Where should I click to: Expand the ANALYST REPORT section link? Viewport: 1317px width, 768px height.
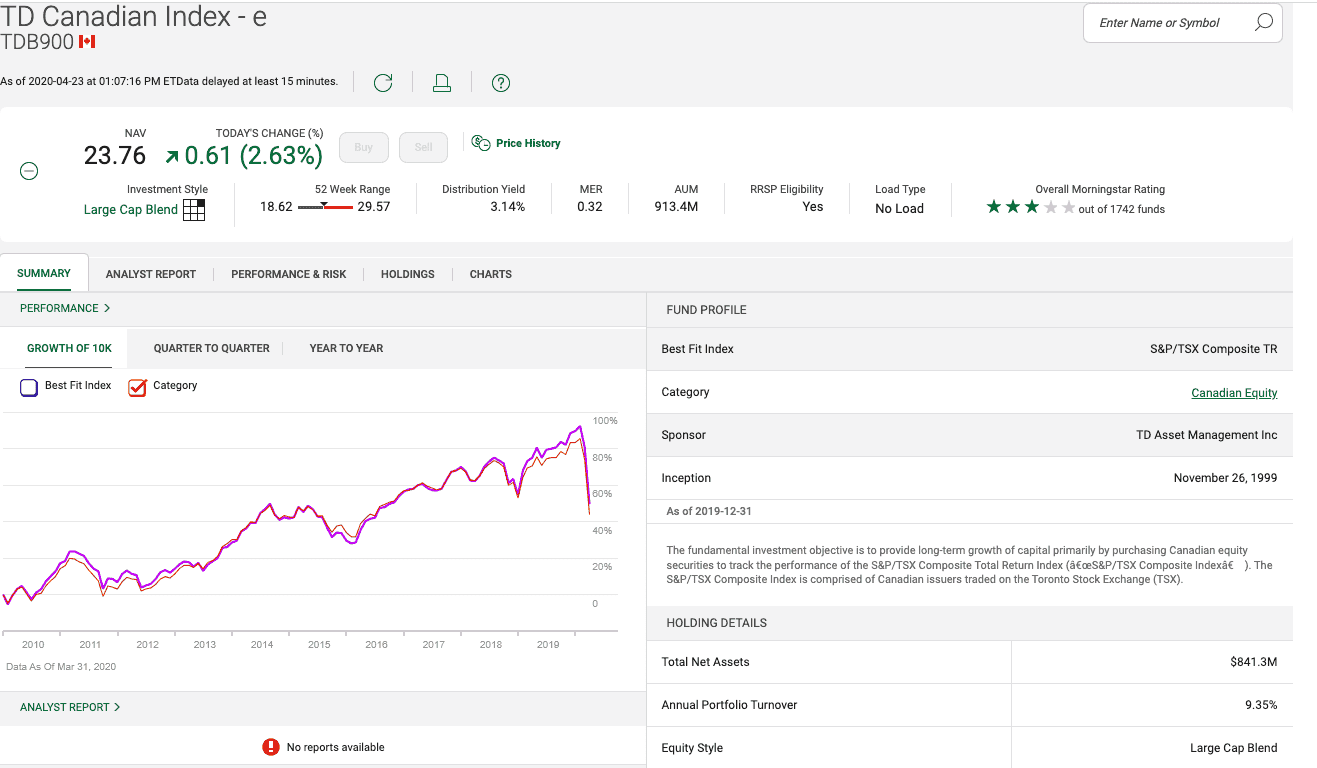click(70, 707)
